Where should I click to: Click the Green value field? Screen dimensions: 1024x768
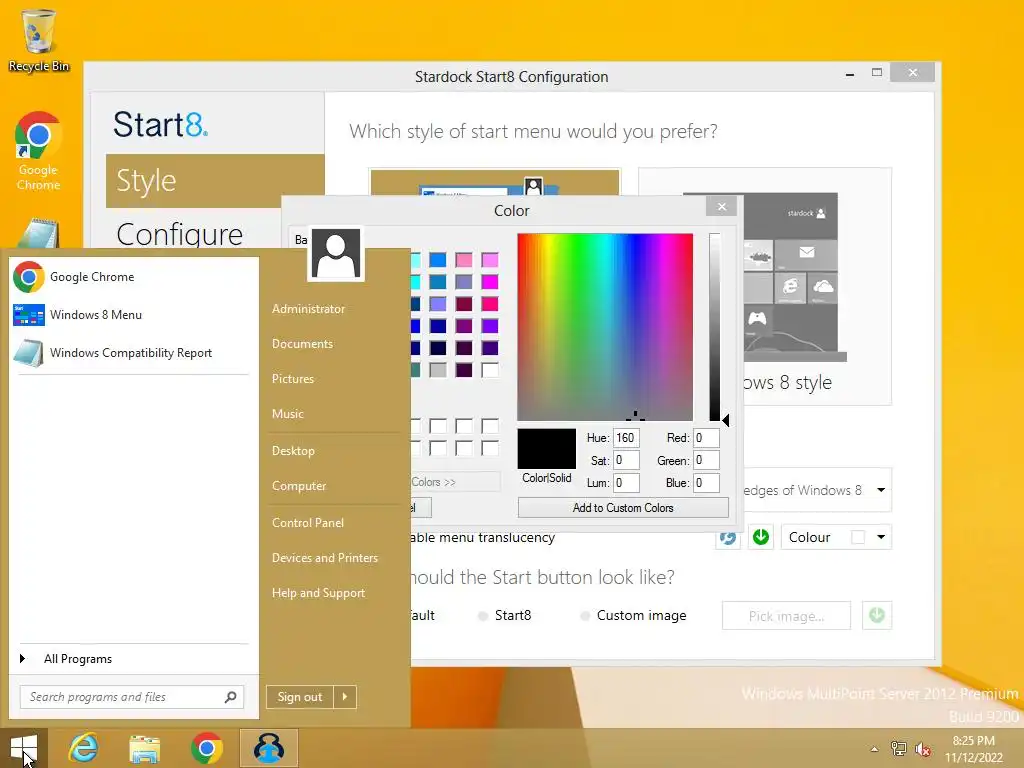click(x=707, y=460)
